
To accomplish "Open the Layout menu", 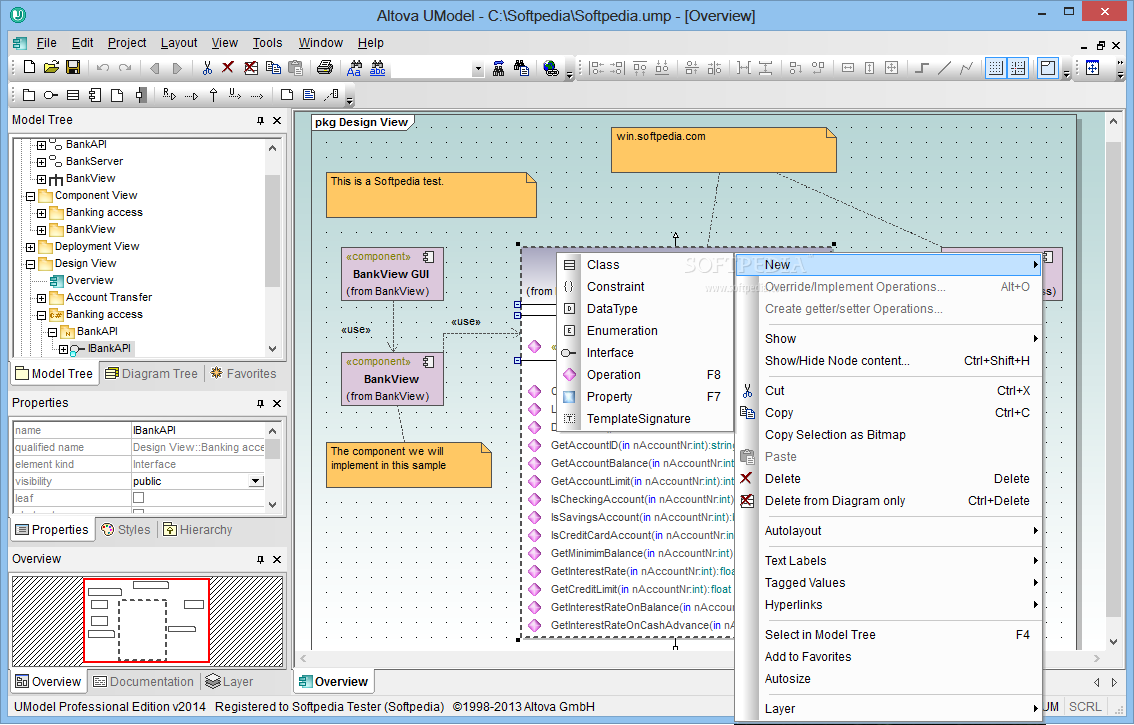I will click(x=179, y=43).
